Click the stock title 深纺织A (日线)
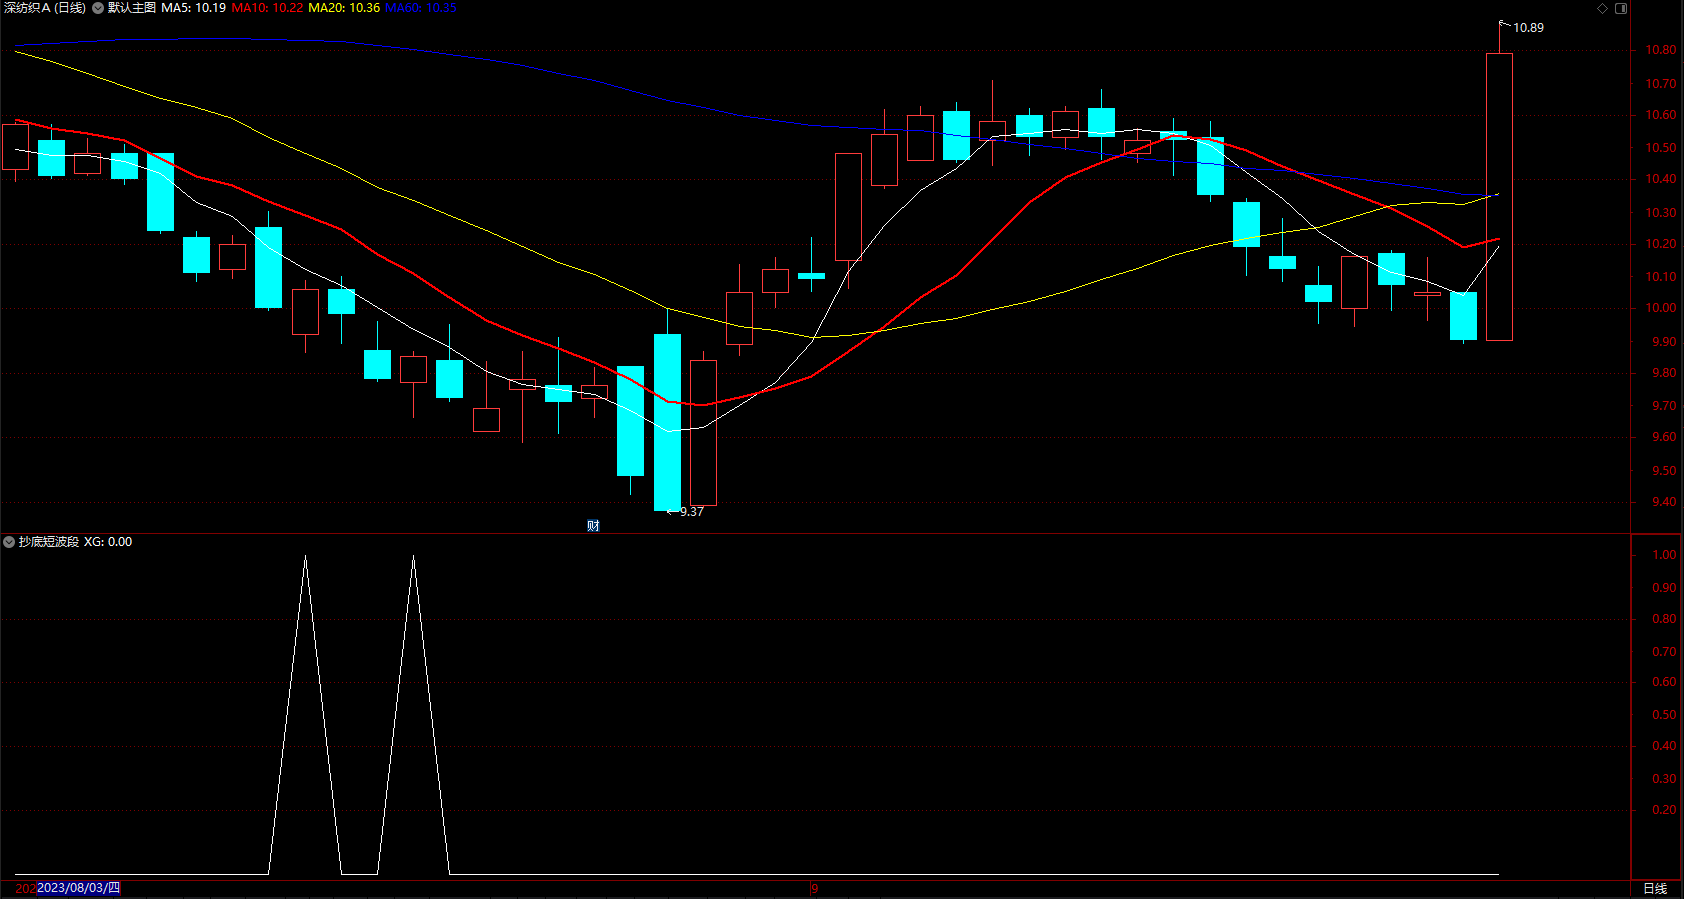Screen dimensions: 1684x899 (x=45, y=8)
